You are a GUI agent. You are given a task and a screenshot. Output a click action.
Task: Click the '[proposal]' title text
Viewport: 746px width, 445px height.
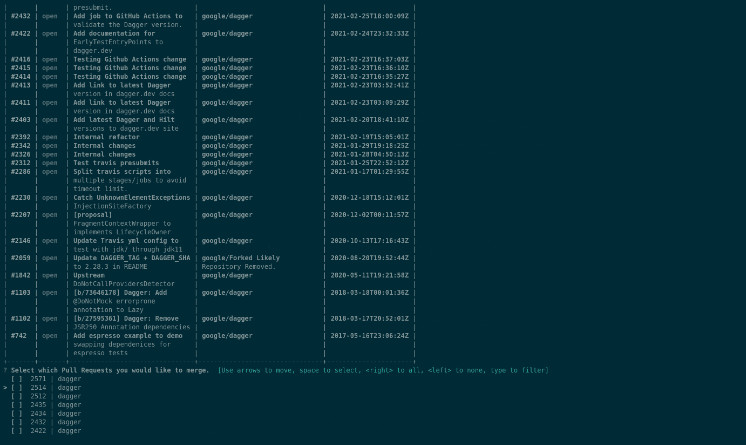(92, 215)
